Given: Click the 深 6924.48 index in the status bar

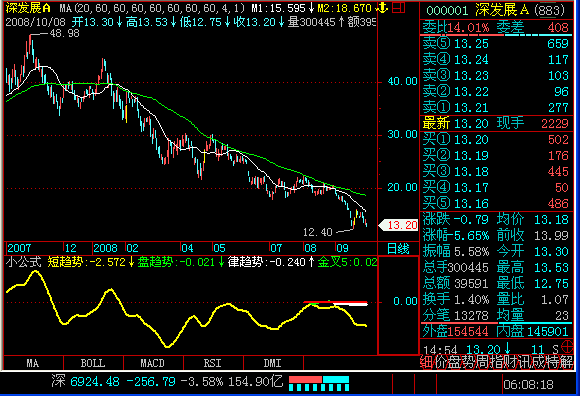Looking at the screenshot, I should pyautogui.click(x=85, y=381).
